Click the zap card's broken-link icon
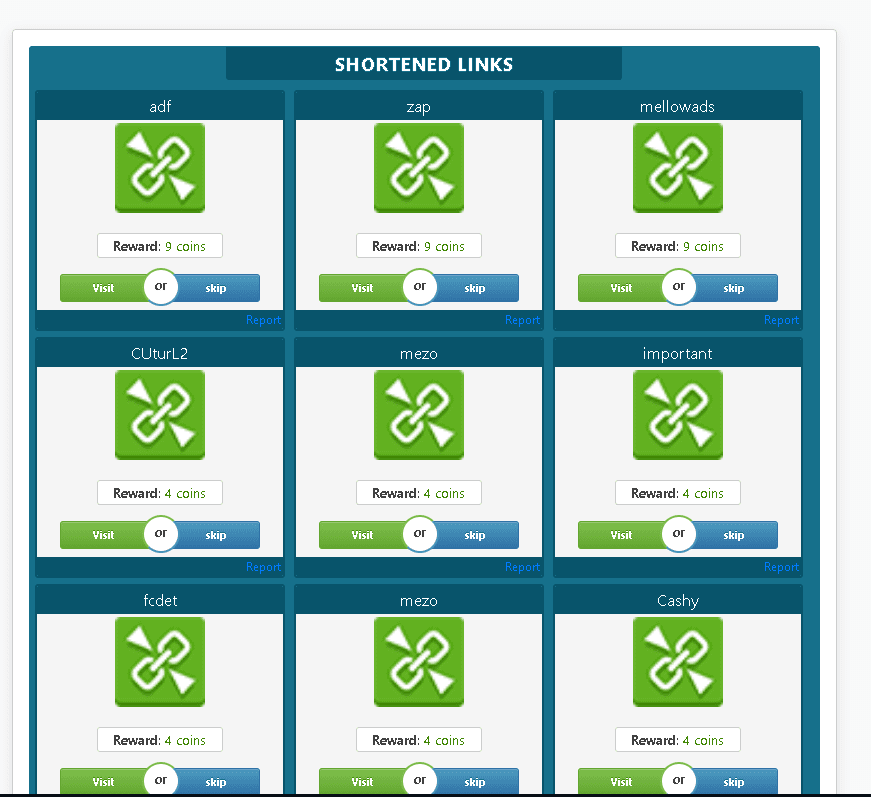Image resolution: width=871 pixels, height=797 pixels. 419,168
